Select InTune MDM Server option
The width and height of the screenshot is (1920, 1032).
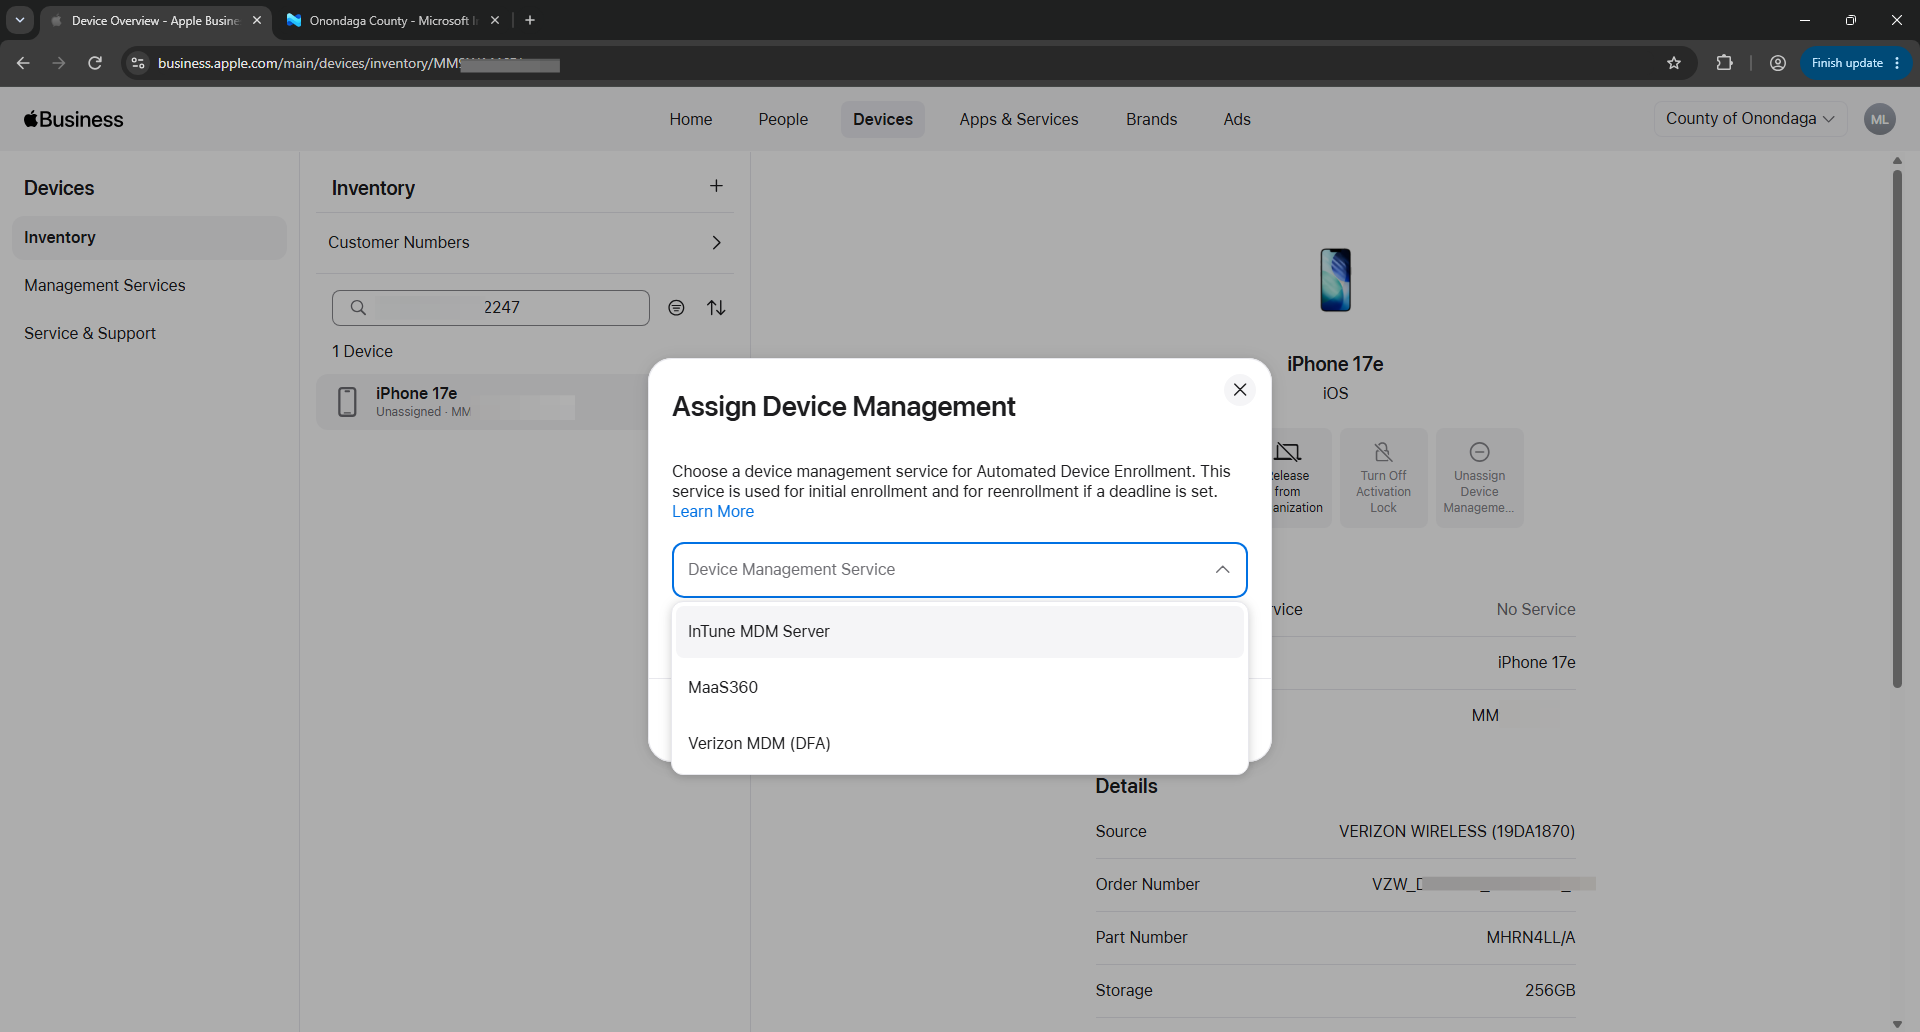click(960, 632)
